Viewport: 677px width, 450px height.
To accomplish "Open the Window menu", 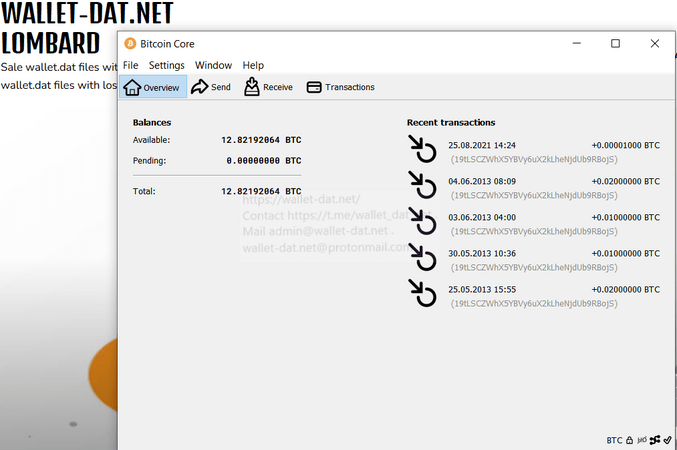I will 213,65.
